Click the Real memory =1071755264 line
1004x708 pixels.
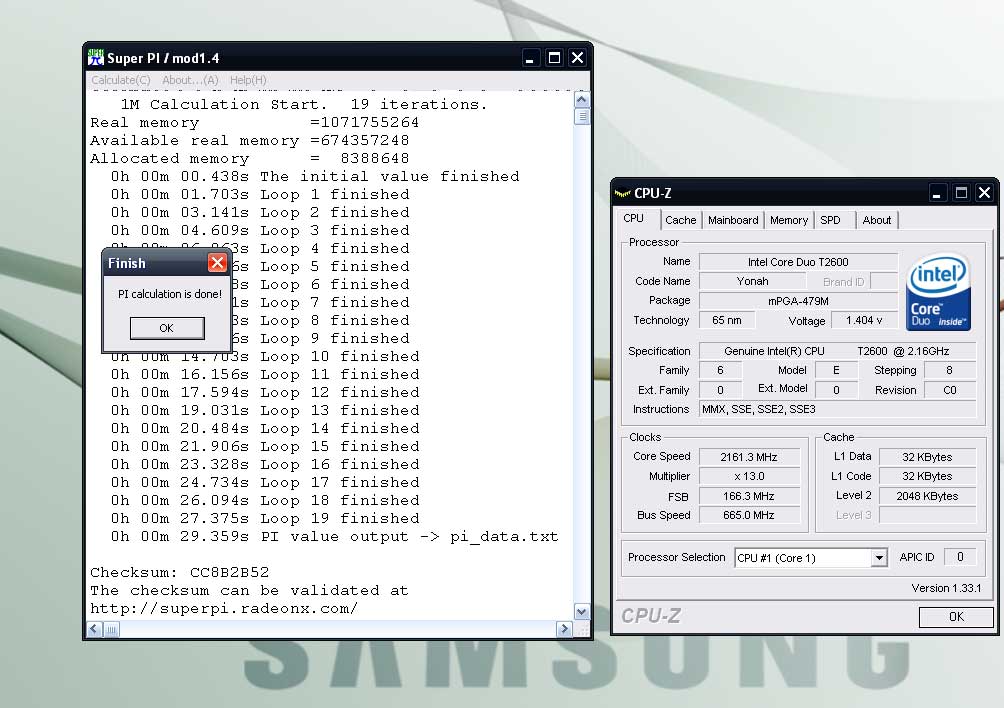(x=254, y=122)
